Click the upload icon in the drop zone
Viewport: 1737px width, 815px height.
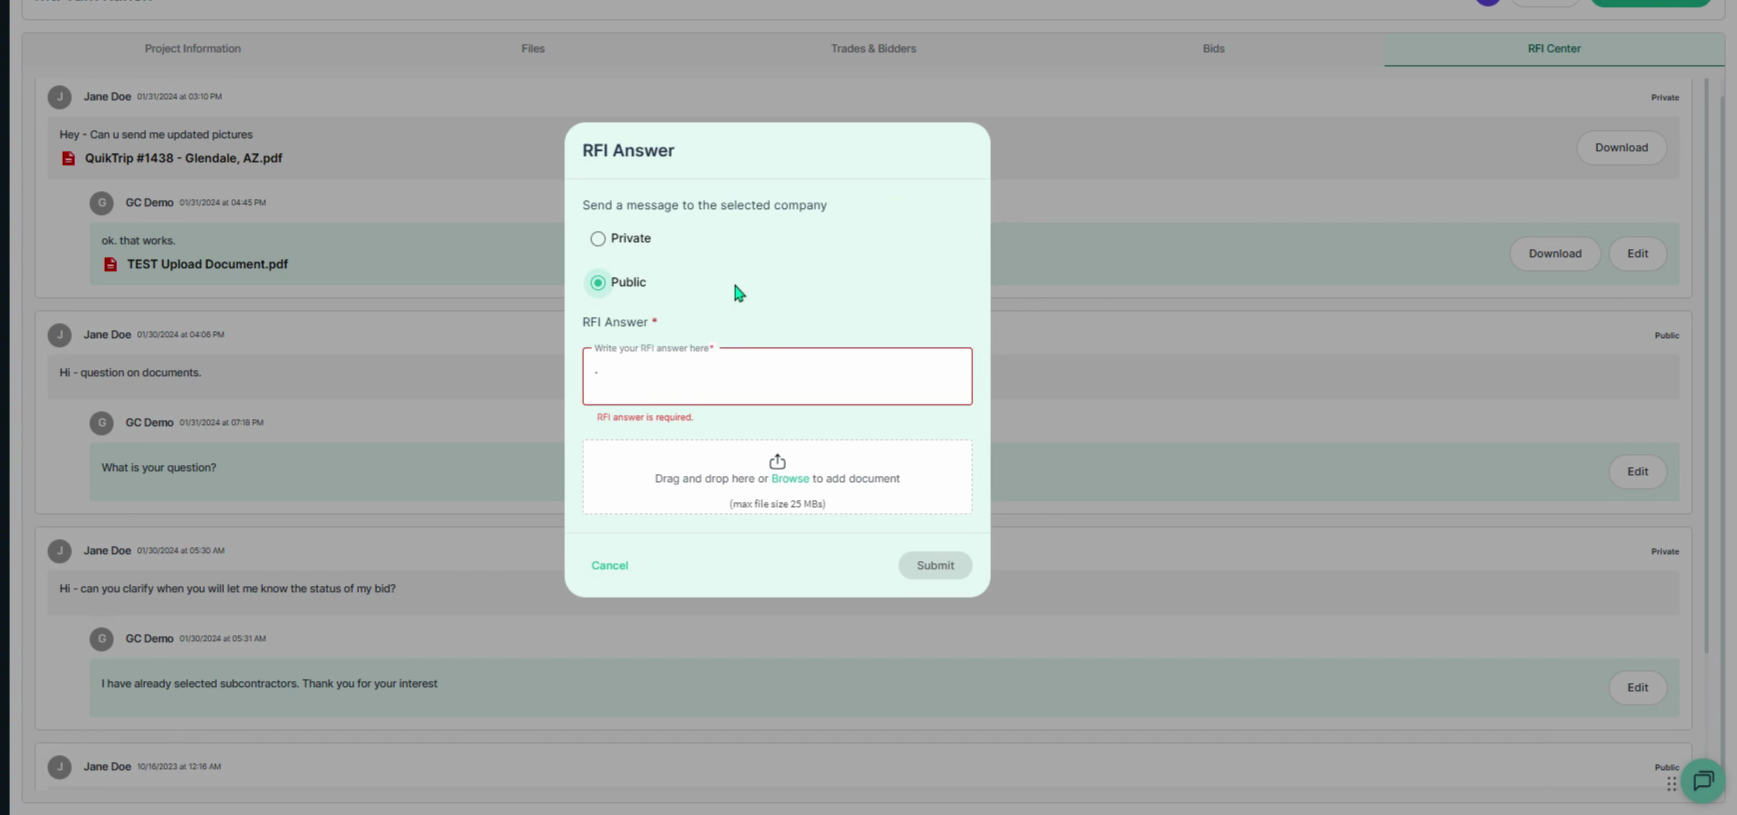click(777, 461)
